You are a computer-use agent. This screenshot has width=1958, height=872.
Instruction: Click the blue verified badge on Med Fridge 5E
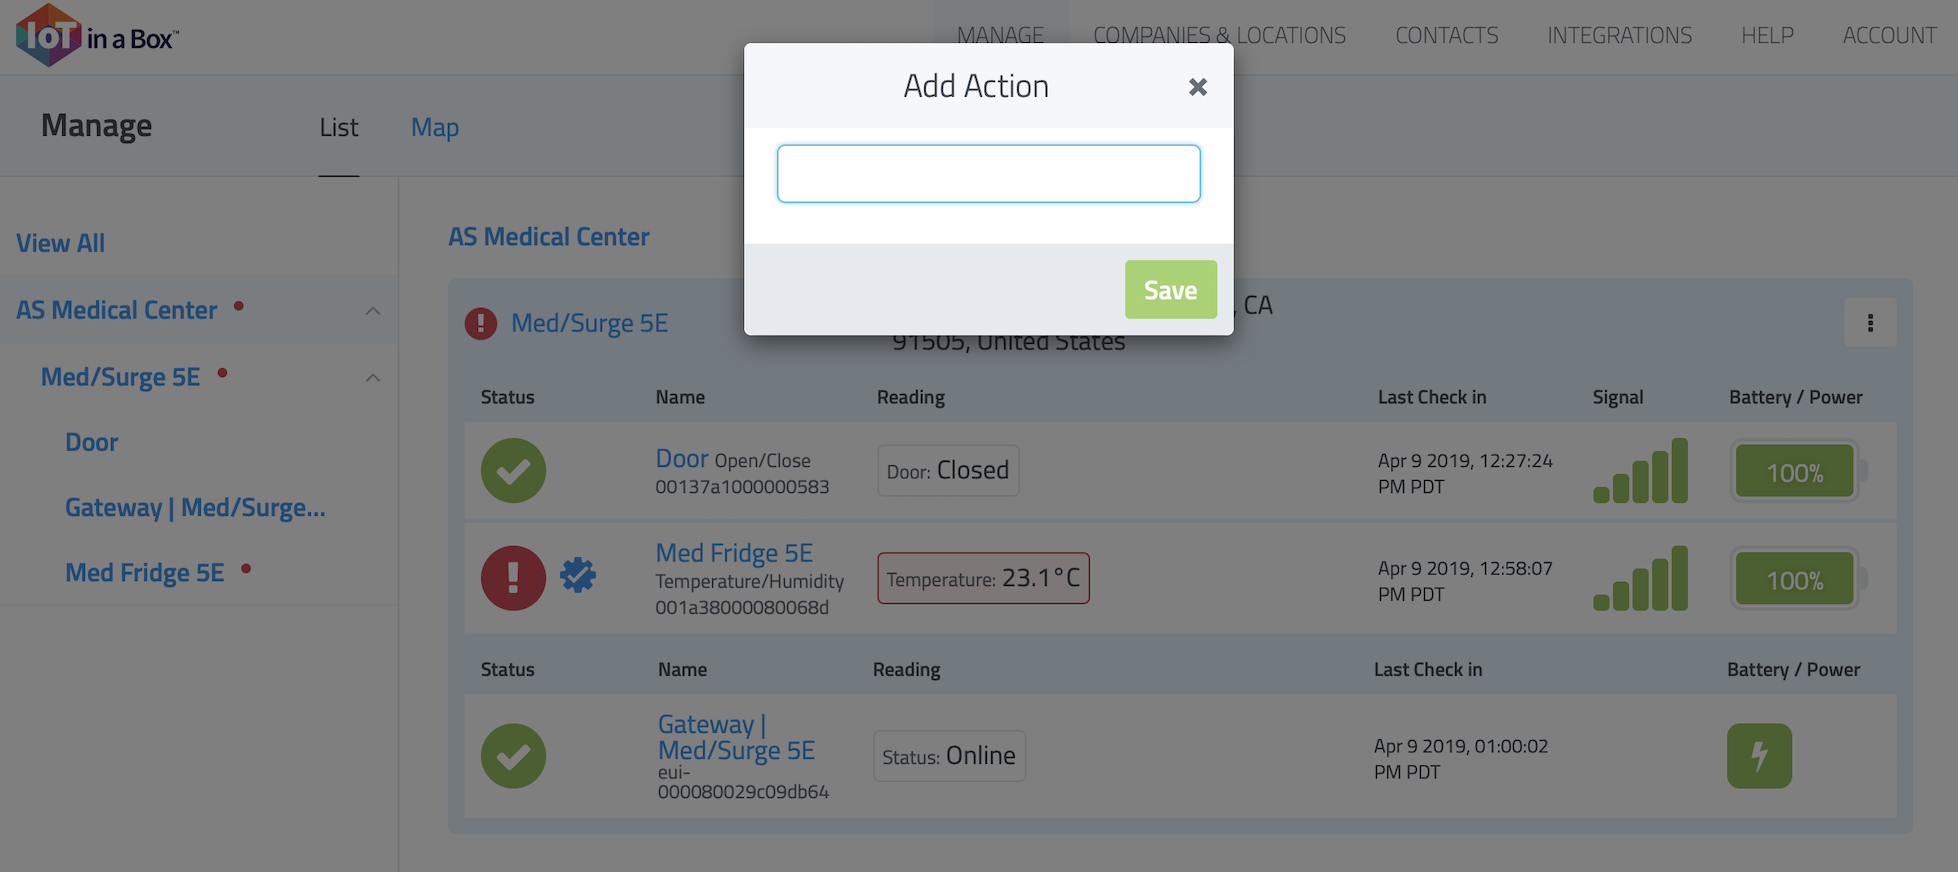578,575
